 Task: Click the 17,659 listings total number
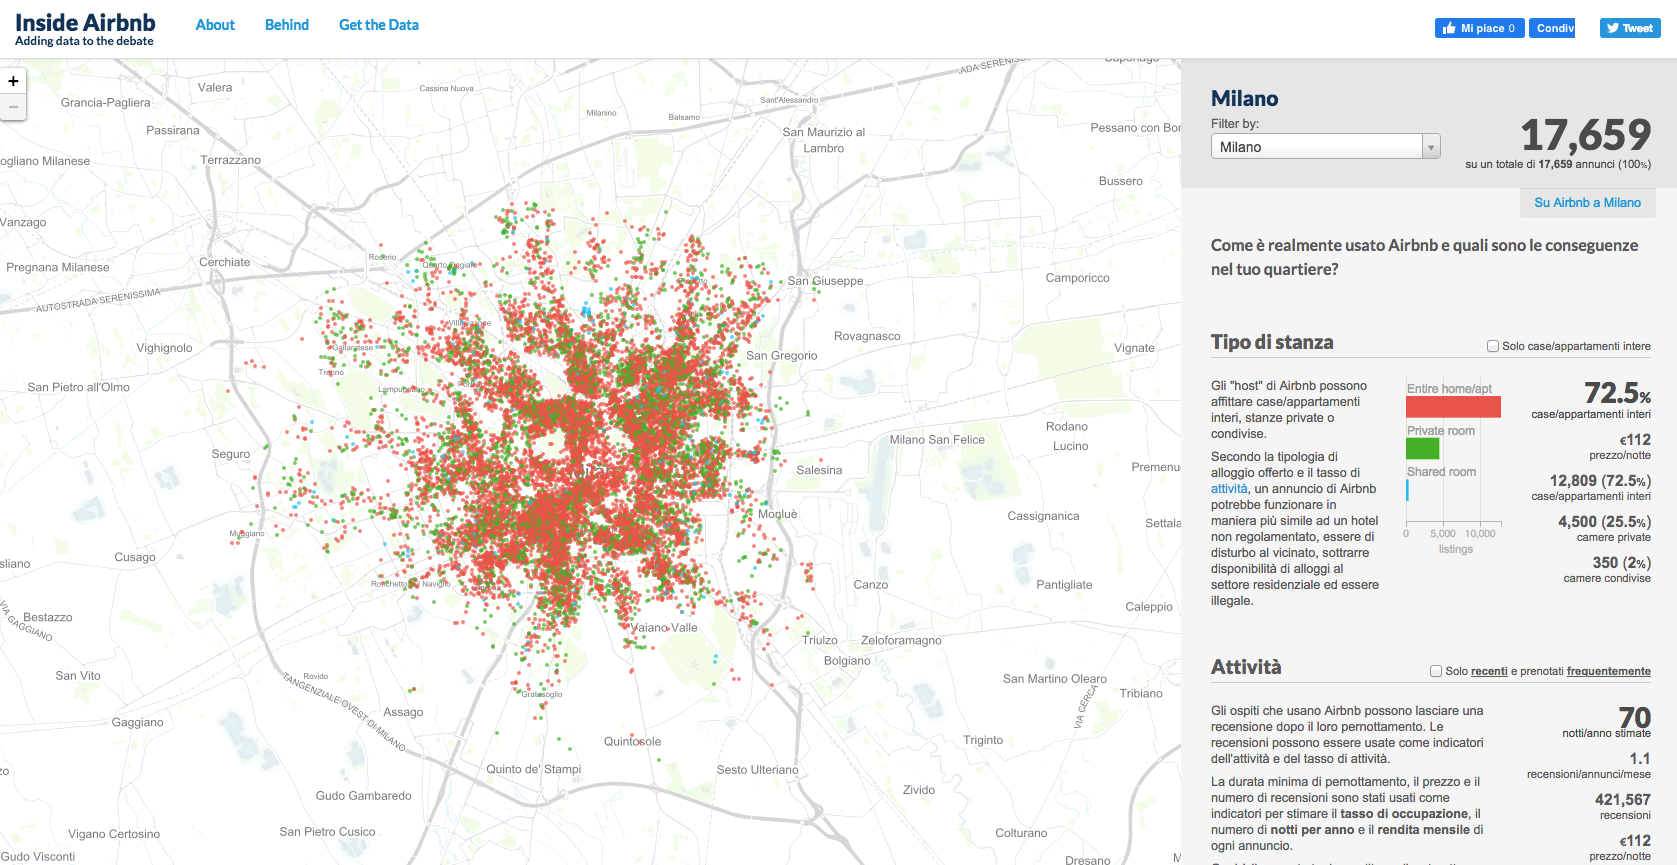coord(1585,135)
